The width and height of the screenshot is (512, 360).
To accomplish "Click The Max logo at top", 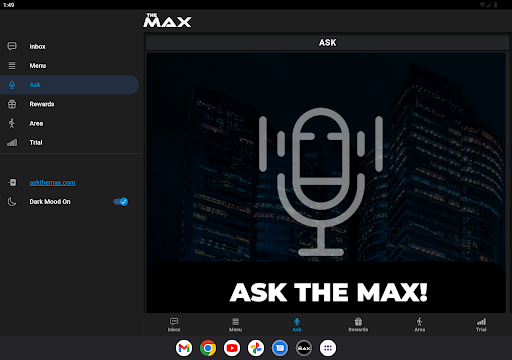I will click(x=167, y=20).
